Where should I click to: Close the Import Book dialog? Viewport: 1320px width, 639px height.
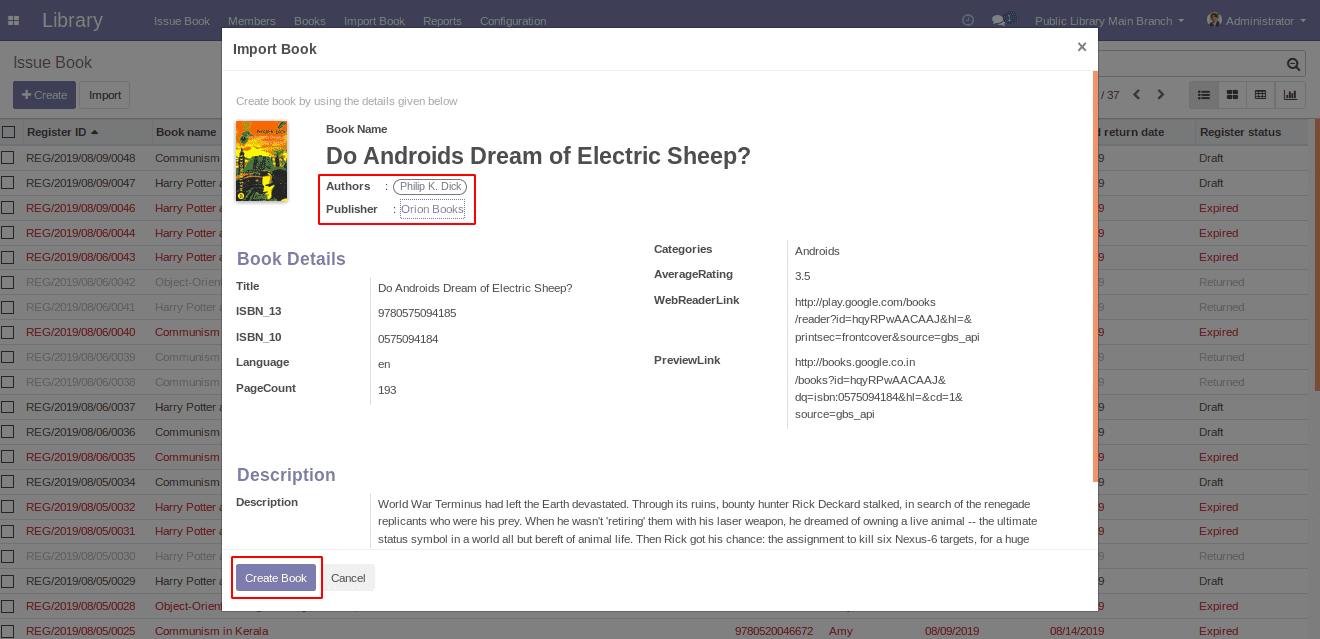[x=1081, y=47]
